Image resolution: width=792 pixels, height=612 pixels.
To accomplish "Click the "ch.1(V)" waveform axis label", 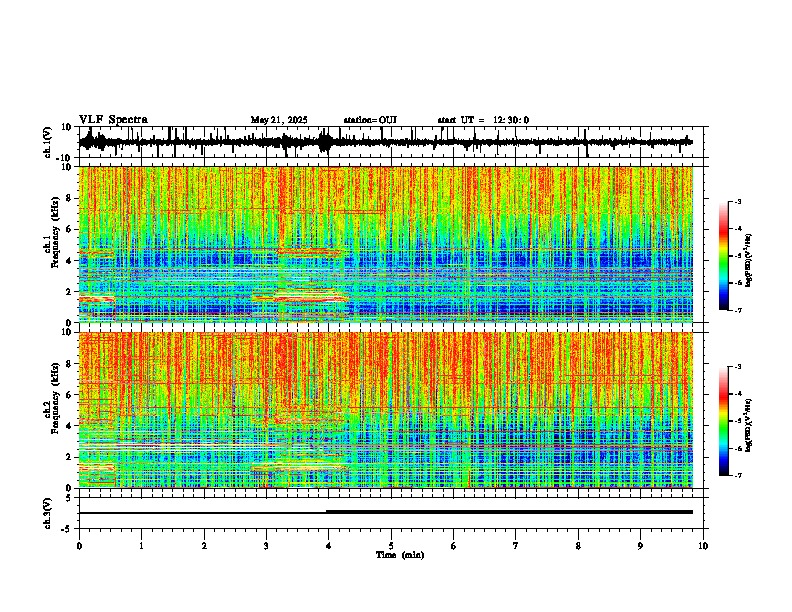I will coord(47,143).
